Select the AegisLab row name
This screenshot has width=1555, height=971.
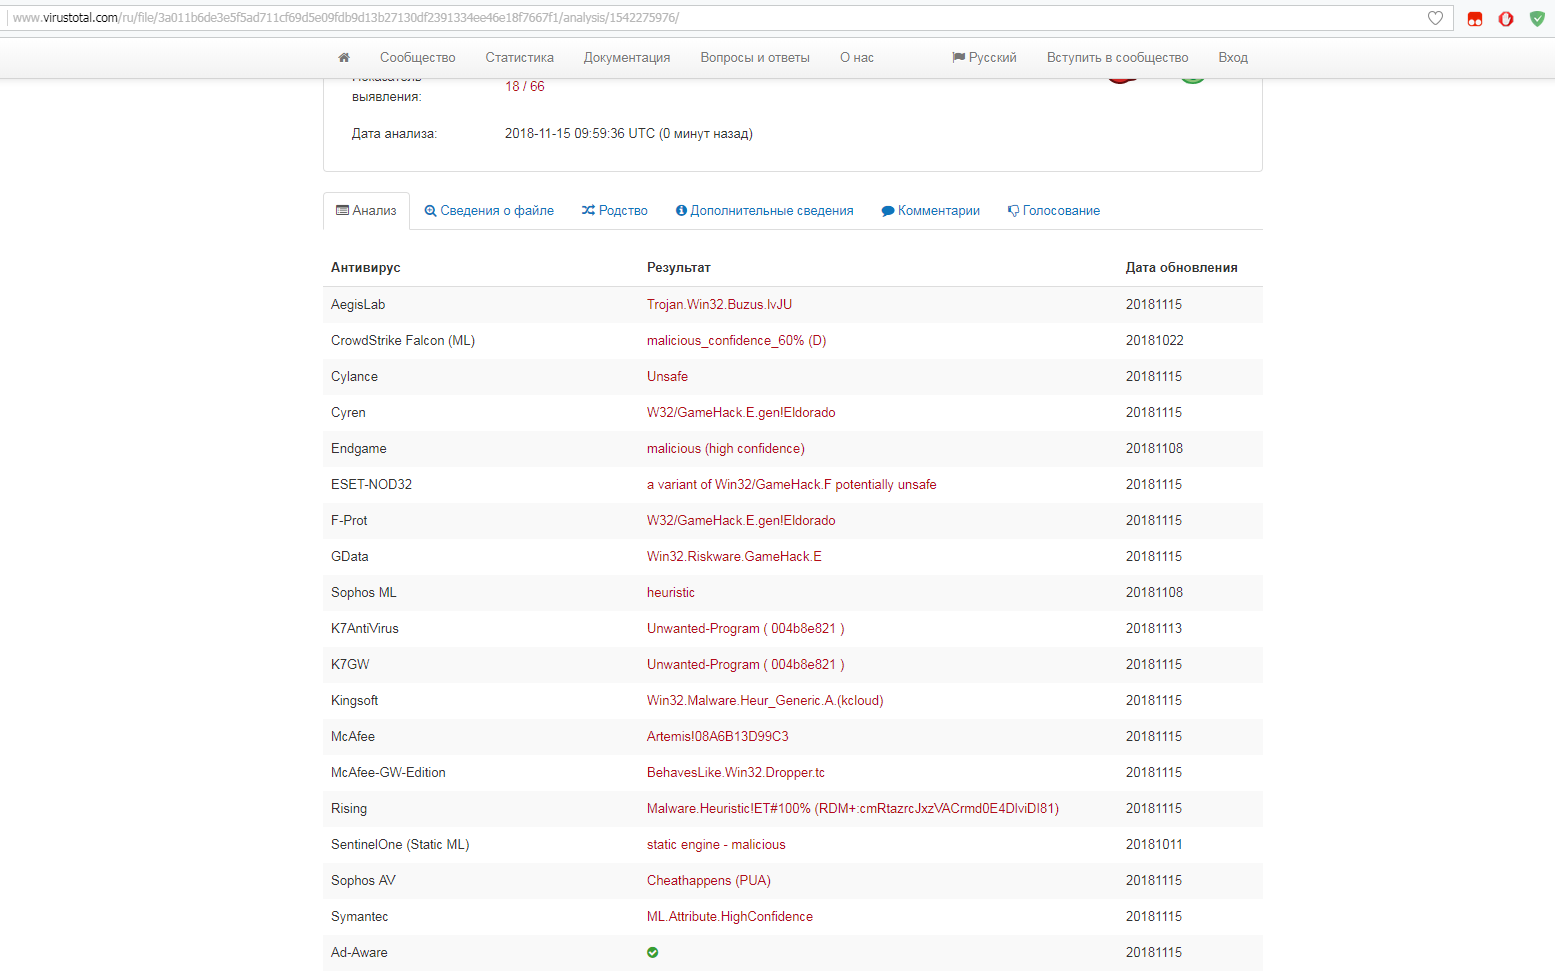(x=358, y=305)
